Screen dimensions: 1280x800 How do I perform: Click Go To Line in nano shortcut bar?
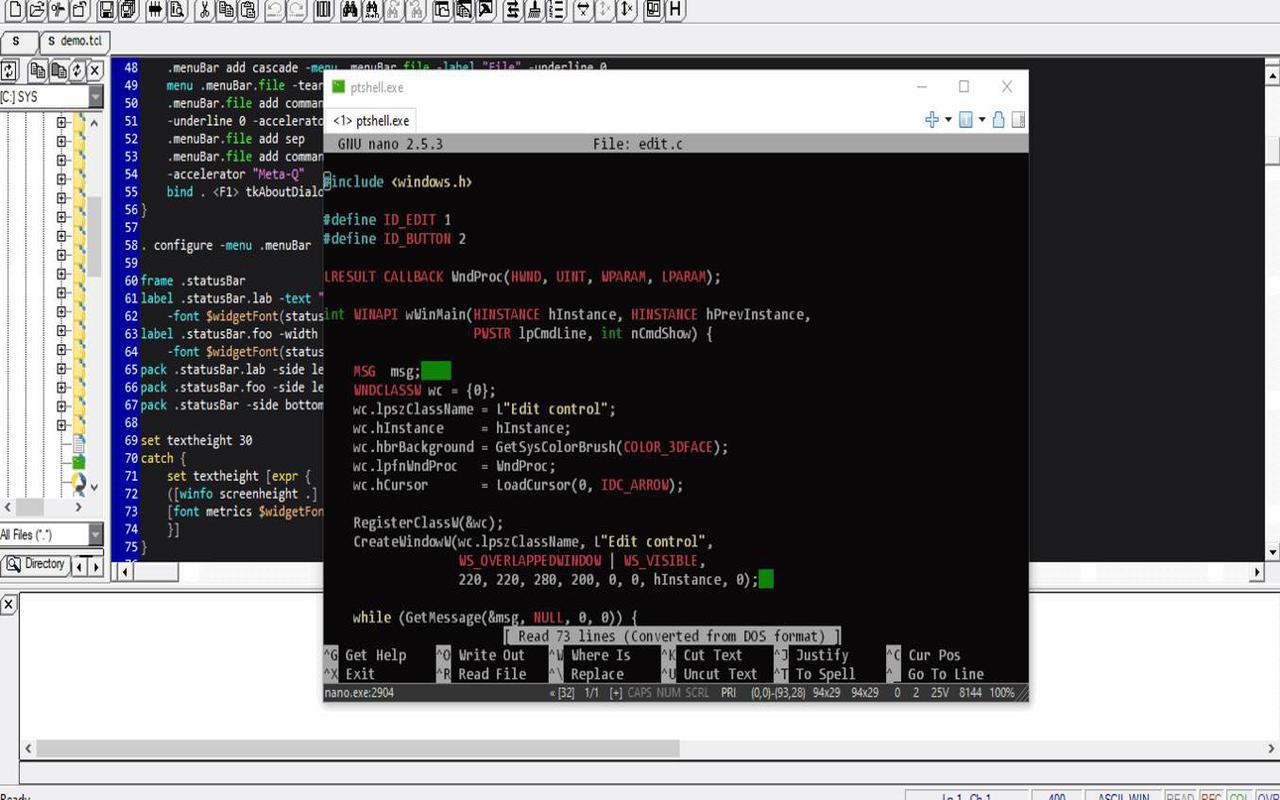pyautogui.click(x=946, y=674)
